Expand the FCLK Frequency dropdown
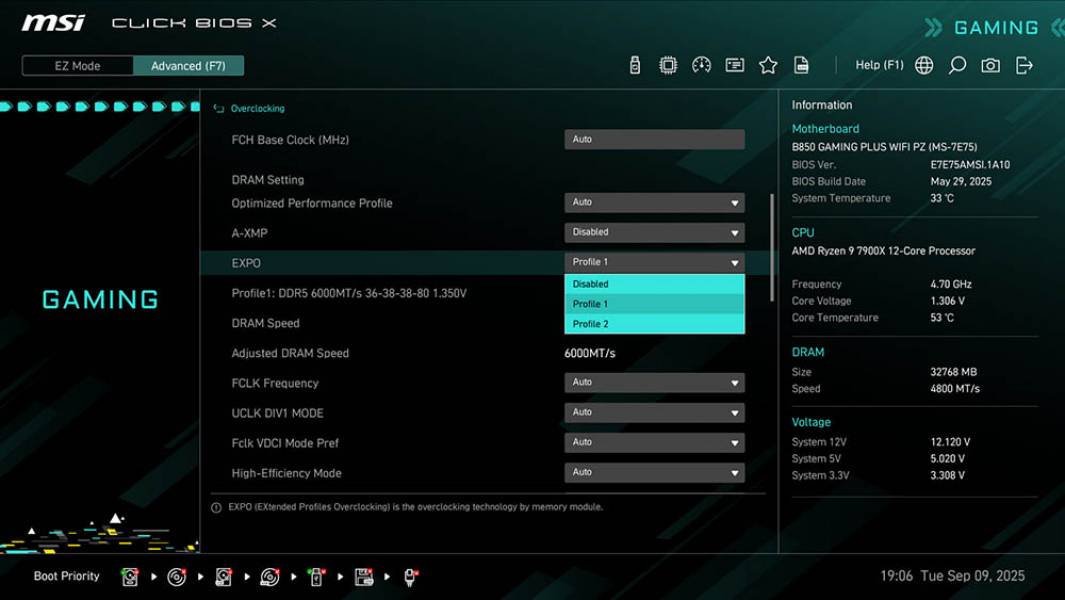The width and height of the screenshot is (1065, 600). 654,382
